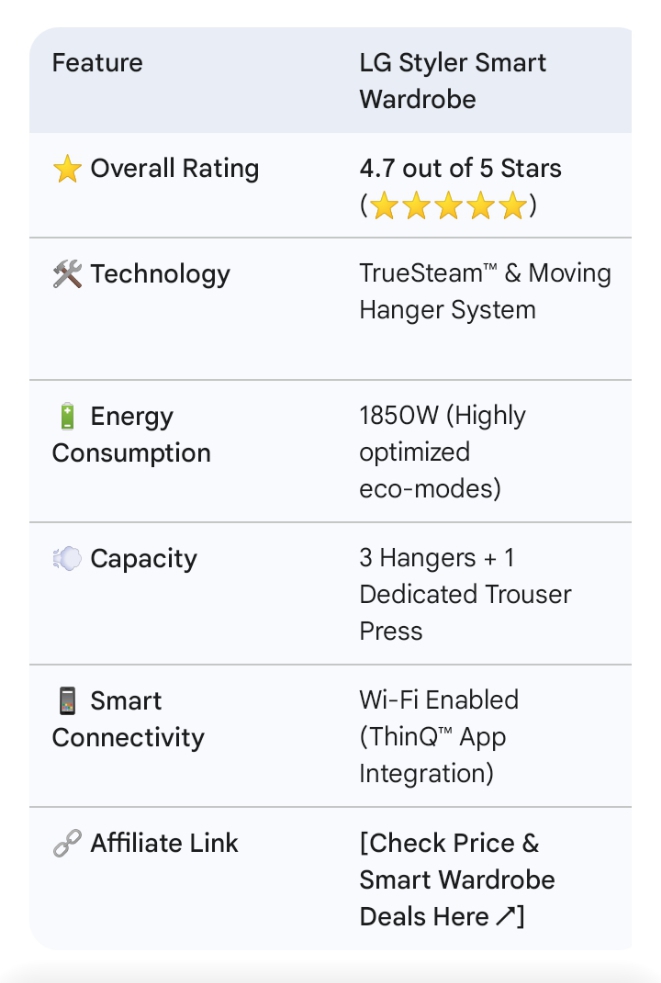Select the LG Styler Smart Wardrobe header
This screenshot has height=983, width=661.
pyautogui.click(x=453, y=81)
